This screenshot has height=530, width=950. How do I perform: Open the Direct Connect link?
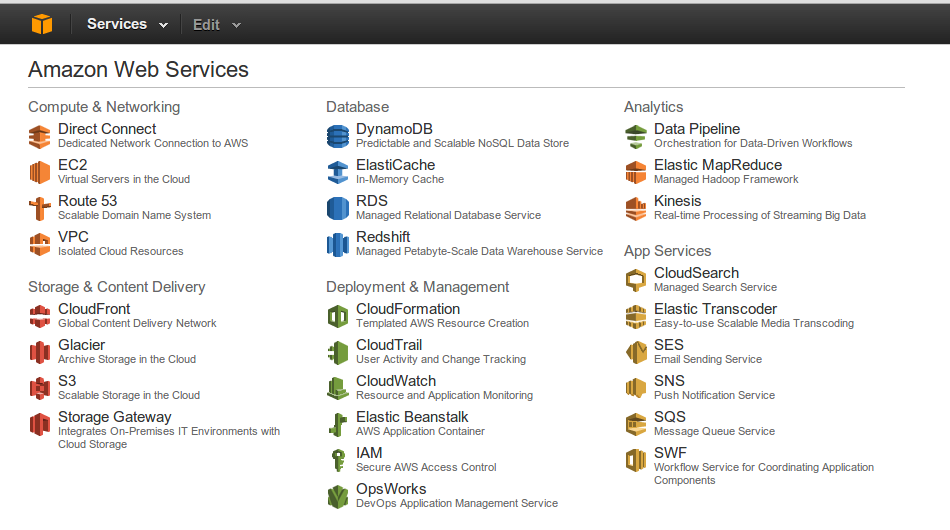pos(107,129)
